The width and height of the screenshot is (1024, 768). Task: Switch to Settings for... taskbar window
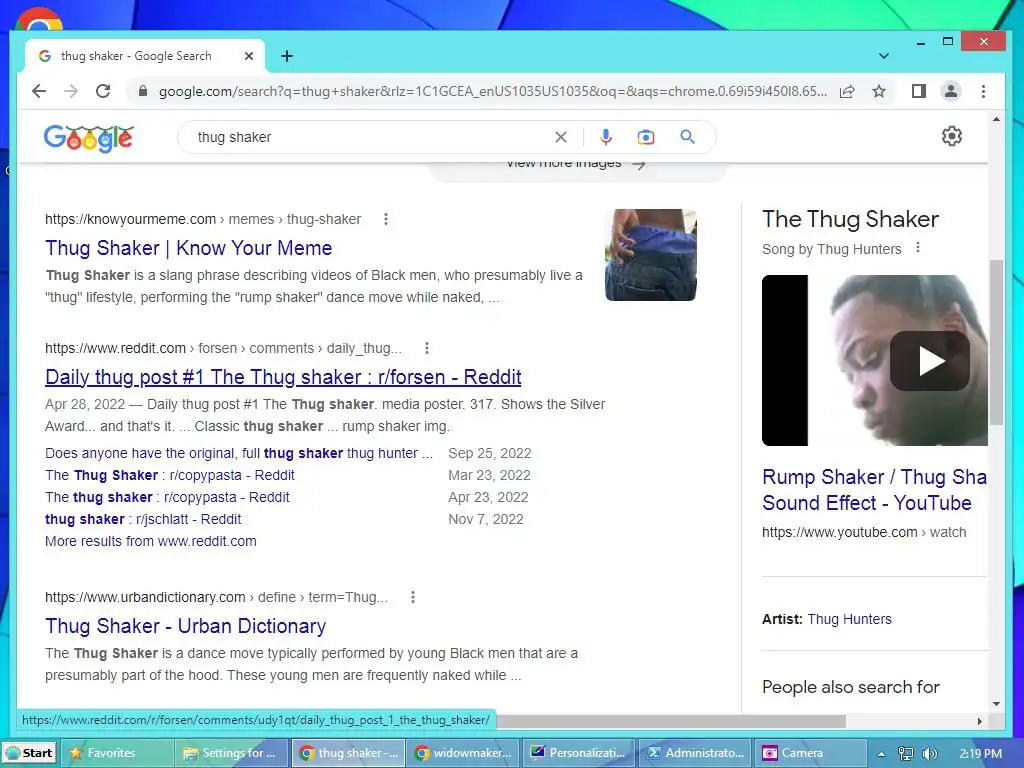(231, 753)
